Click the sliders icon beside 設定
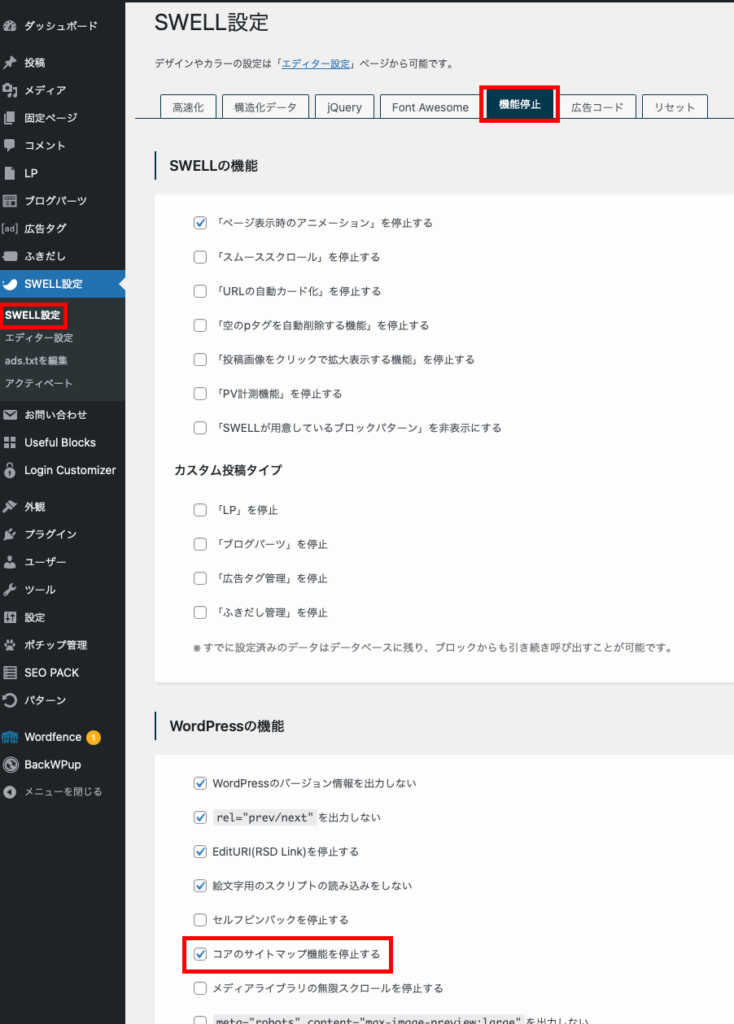 10,617
